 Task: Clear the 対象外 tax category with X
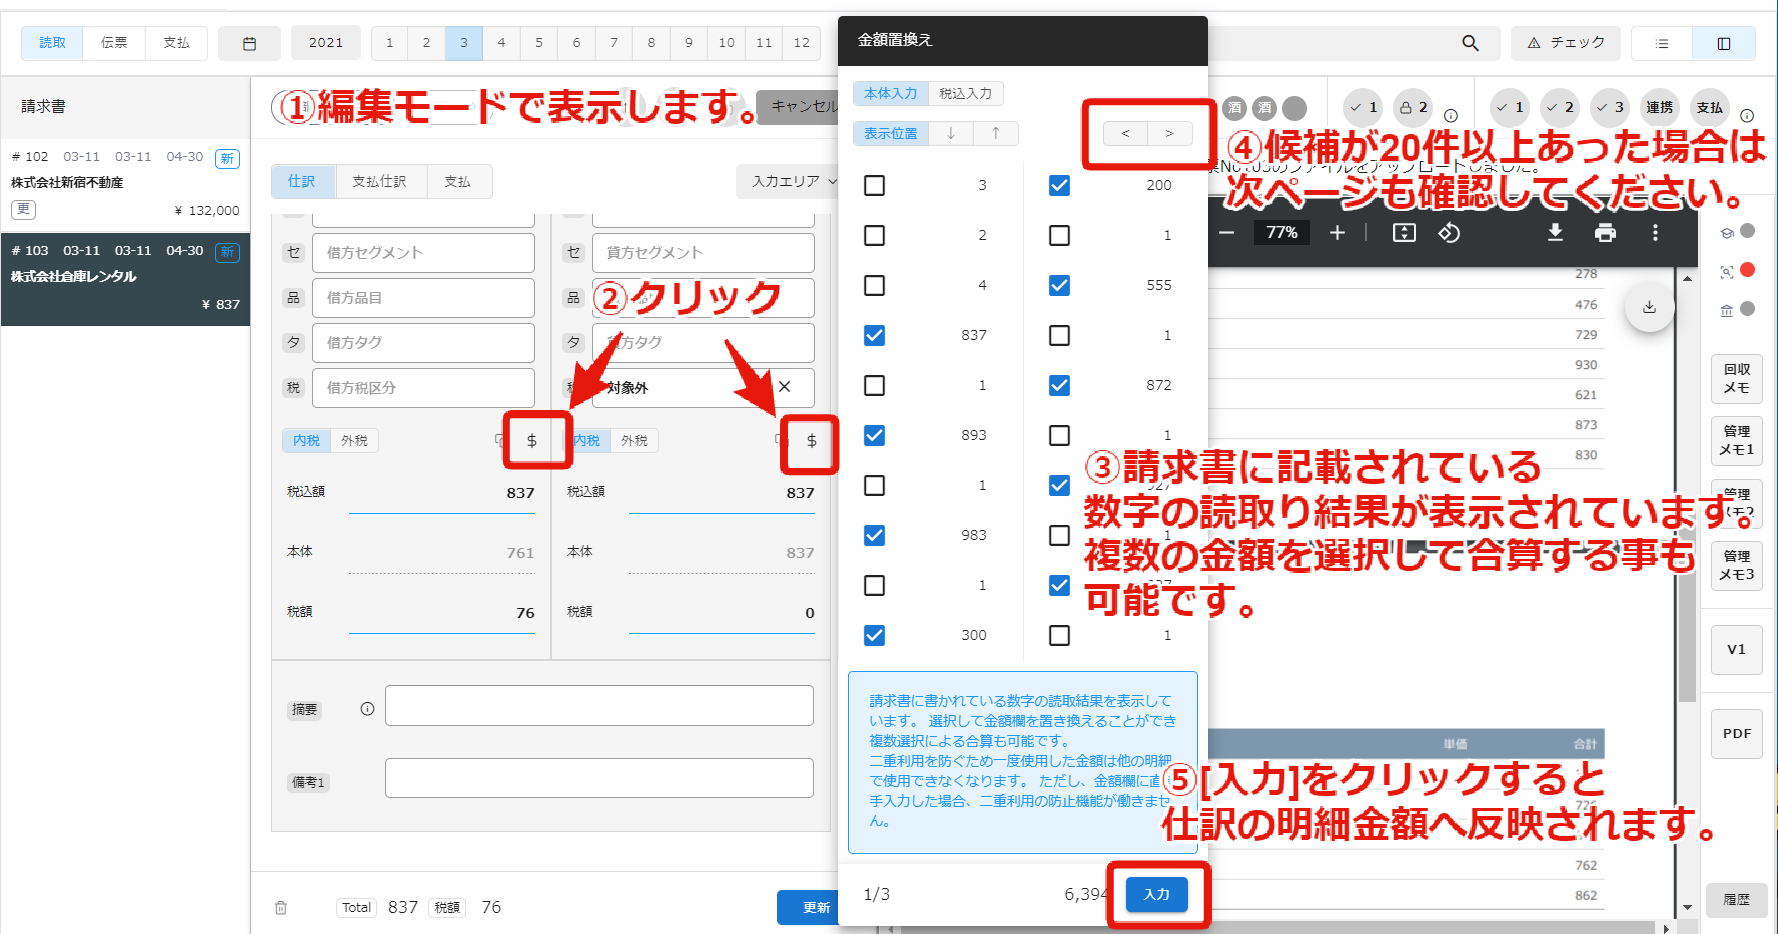pyautogui.click(x=784, y=387)
